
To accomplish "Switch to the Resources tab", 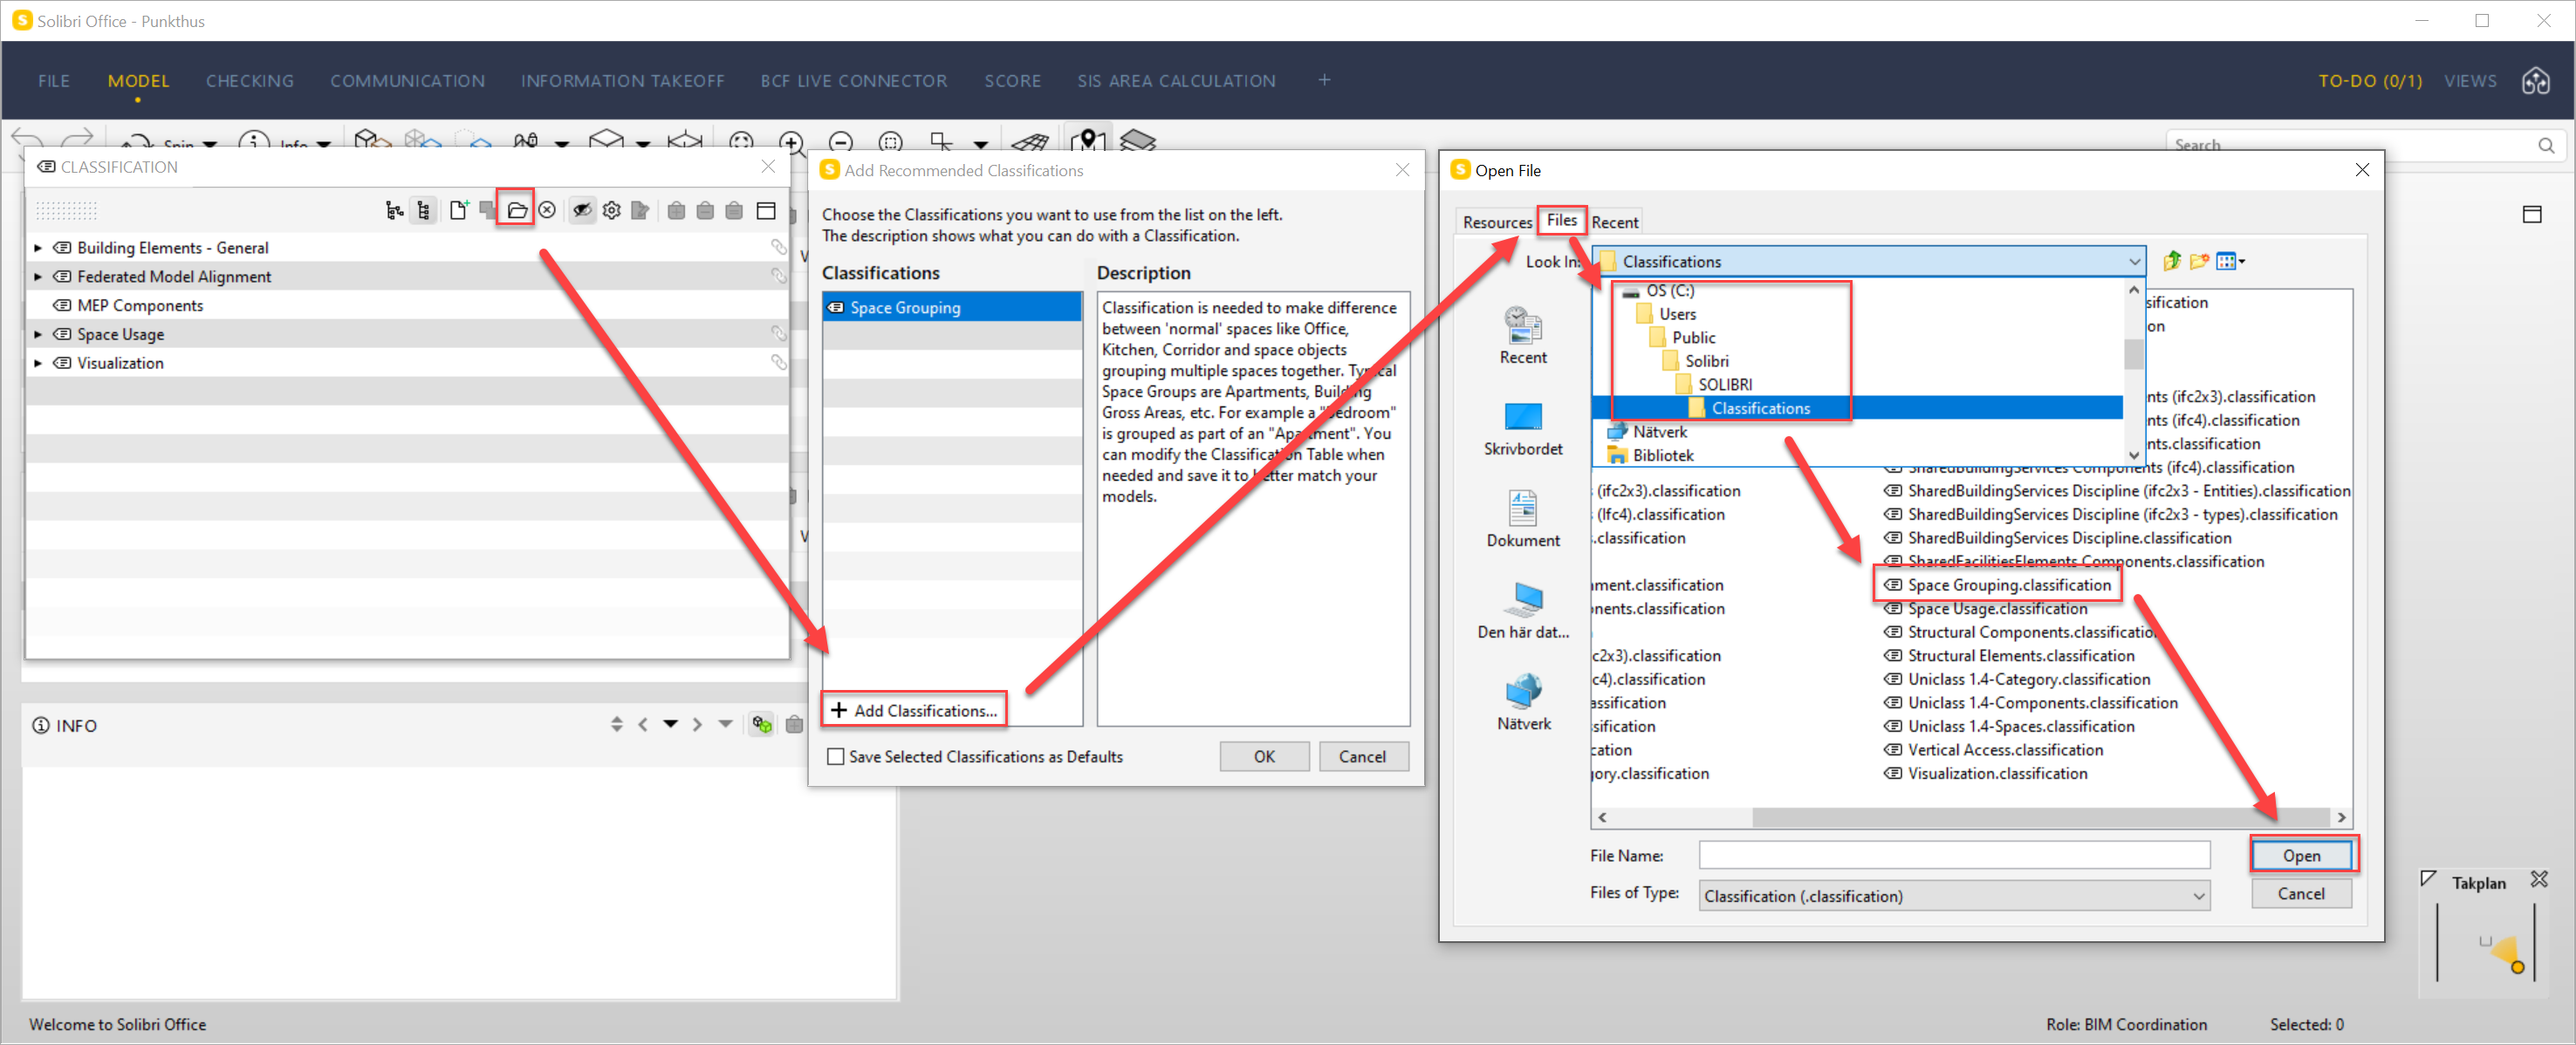I will pos(1496,222).
